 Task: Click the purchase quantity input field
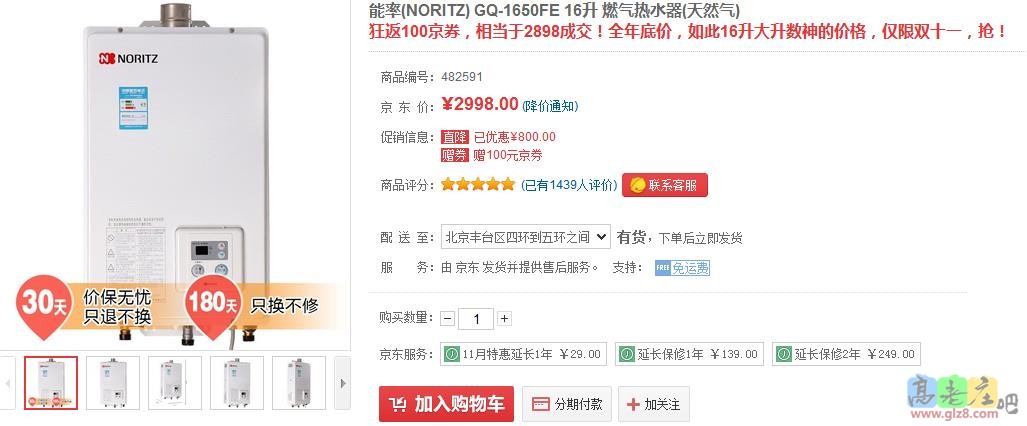click(x=476, y=319)
